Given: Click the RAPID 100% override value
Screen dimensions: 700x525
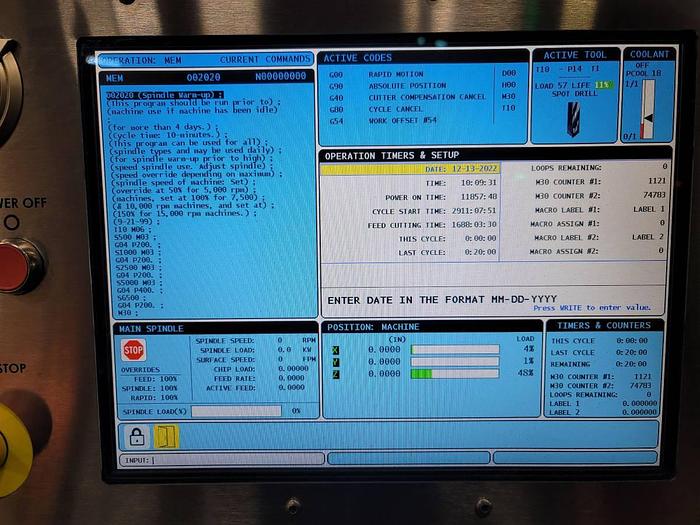Looking at the screenshot, I should tap(169, 397).
